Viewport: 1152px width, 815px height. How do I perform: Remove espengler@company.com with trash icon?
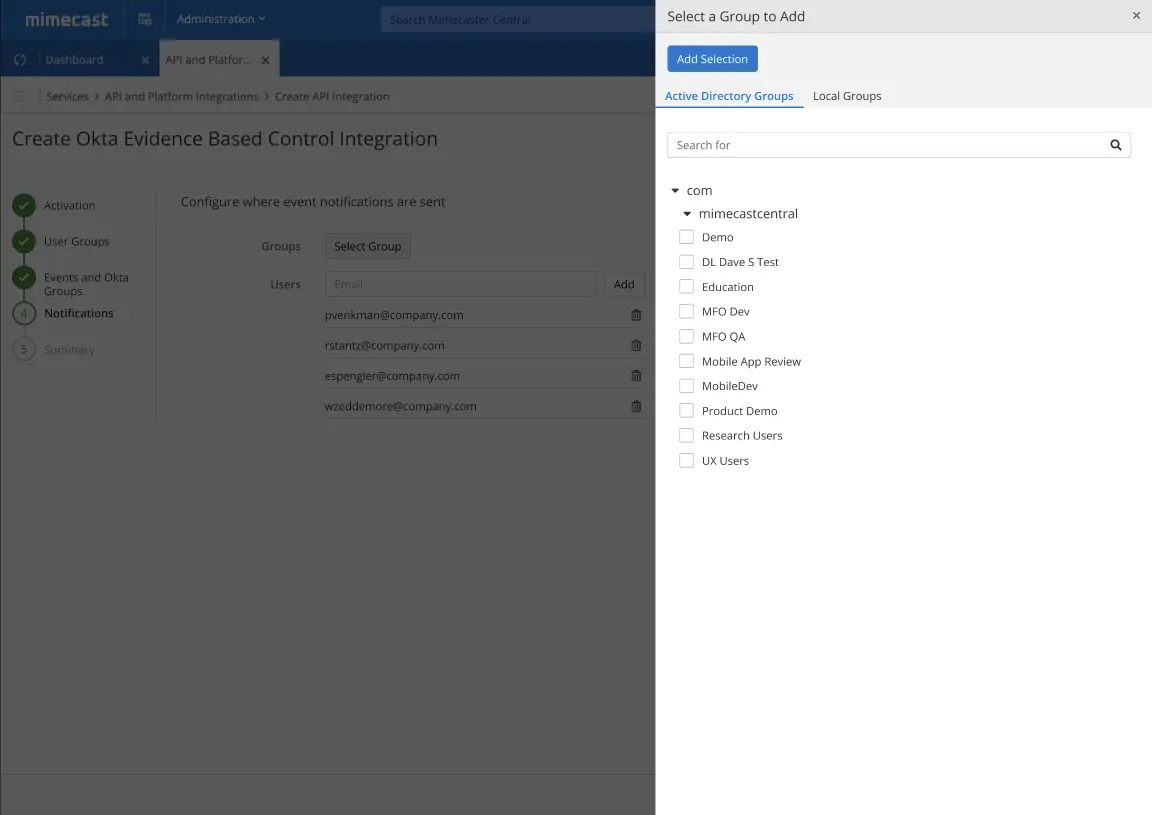click(x=636, y=376)
